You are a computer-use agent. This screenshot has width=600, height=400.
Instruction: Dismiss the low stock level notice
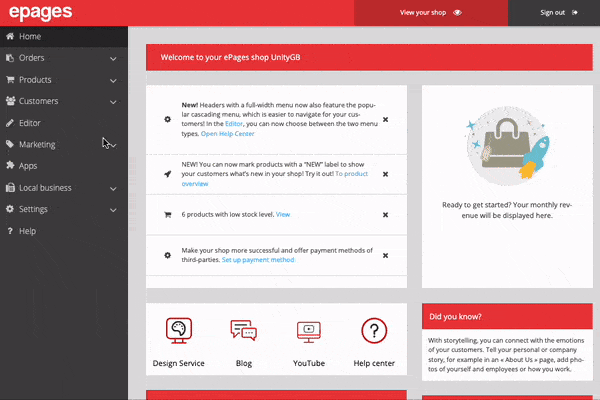(x=385, y=215)
